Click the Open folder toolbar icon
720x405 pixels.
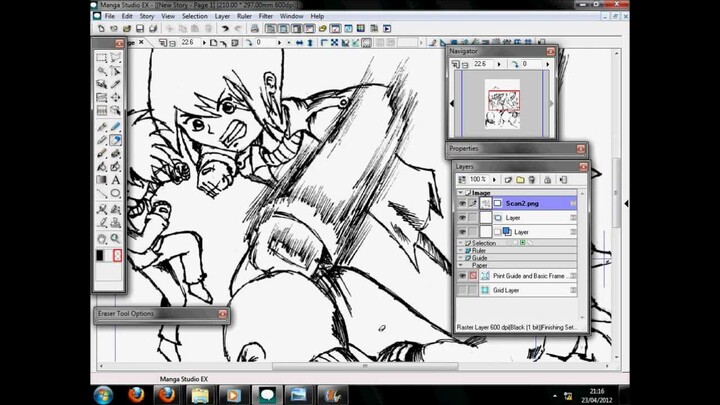coord(127,28)
